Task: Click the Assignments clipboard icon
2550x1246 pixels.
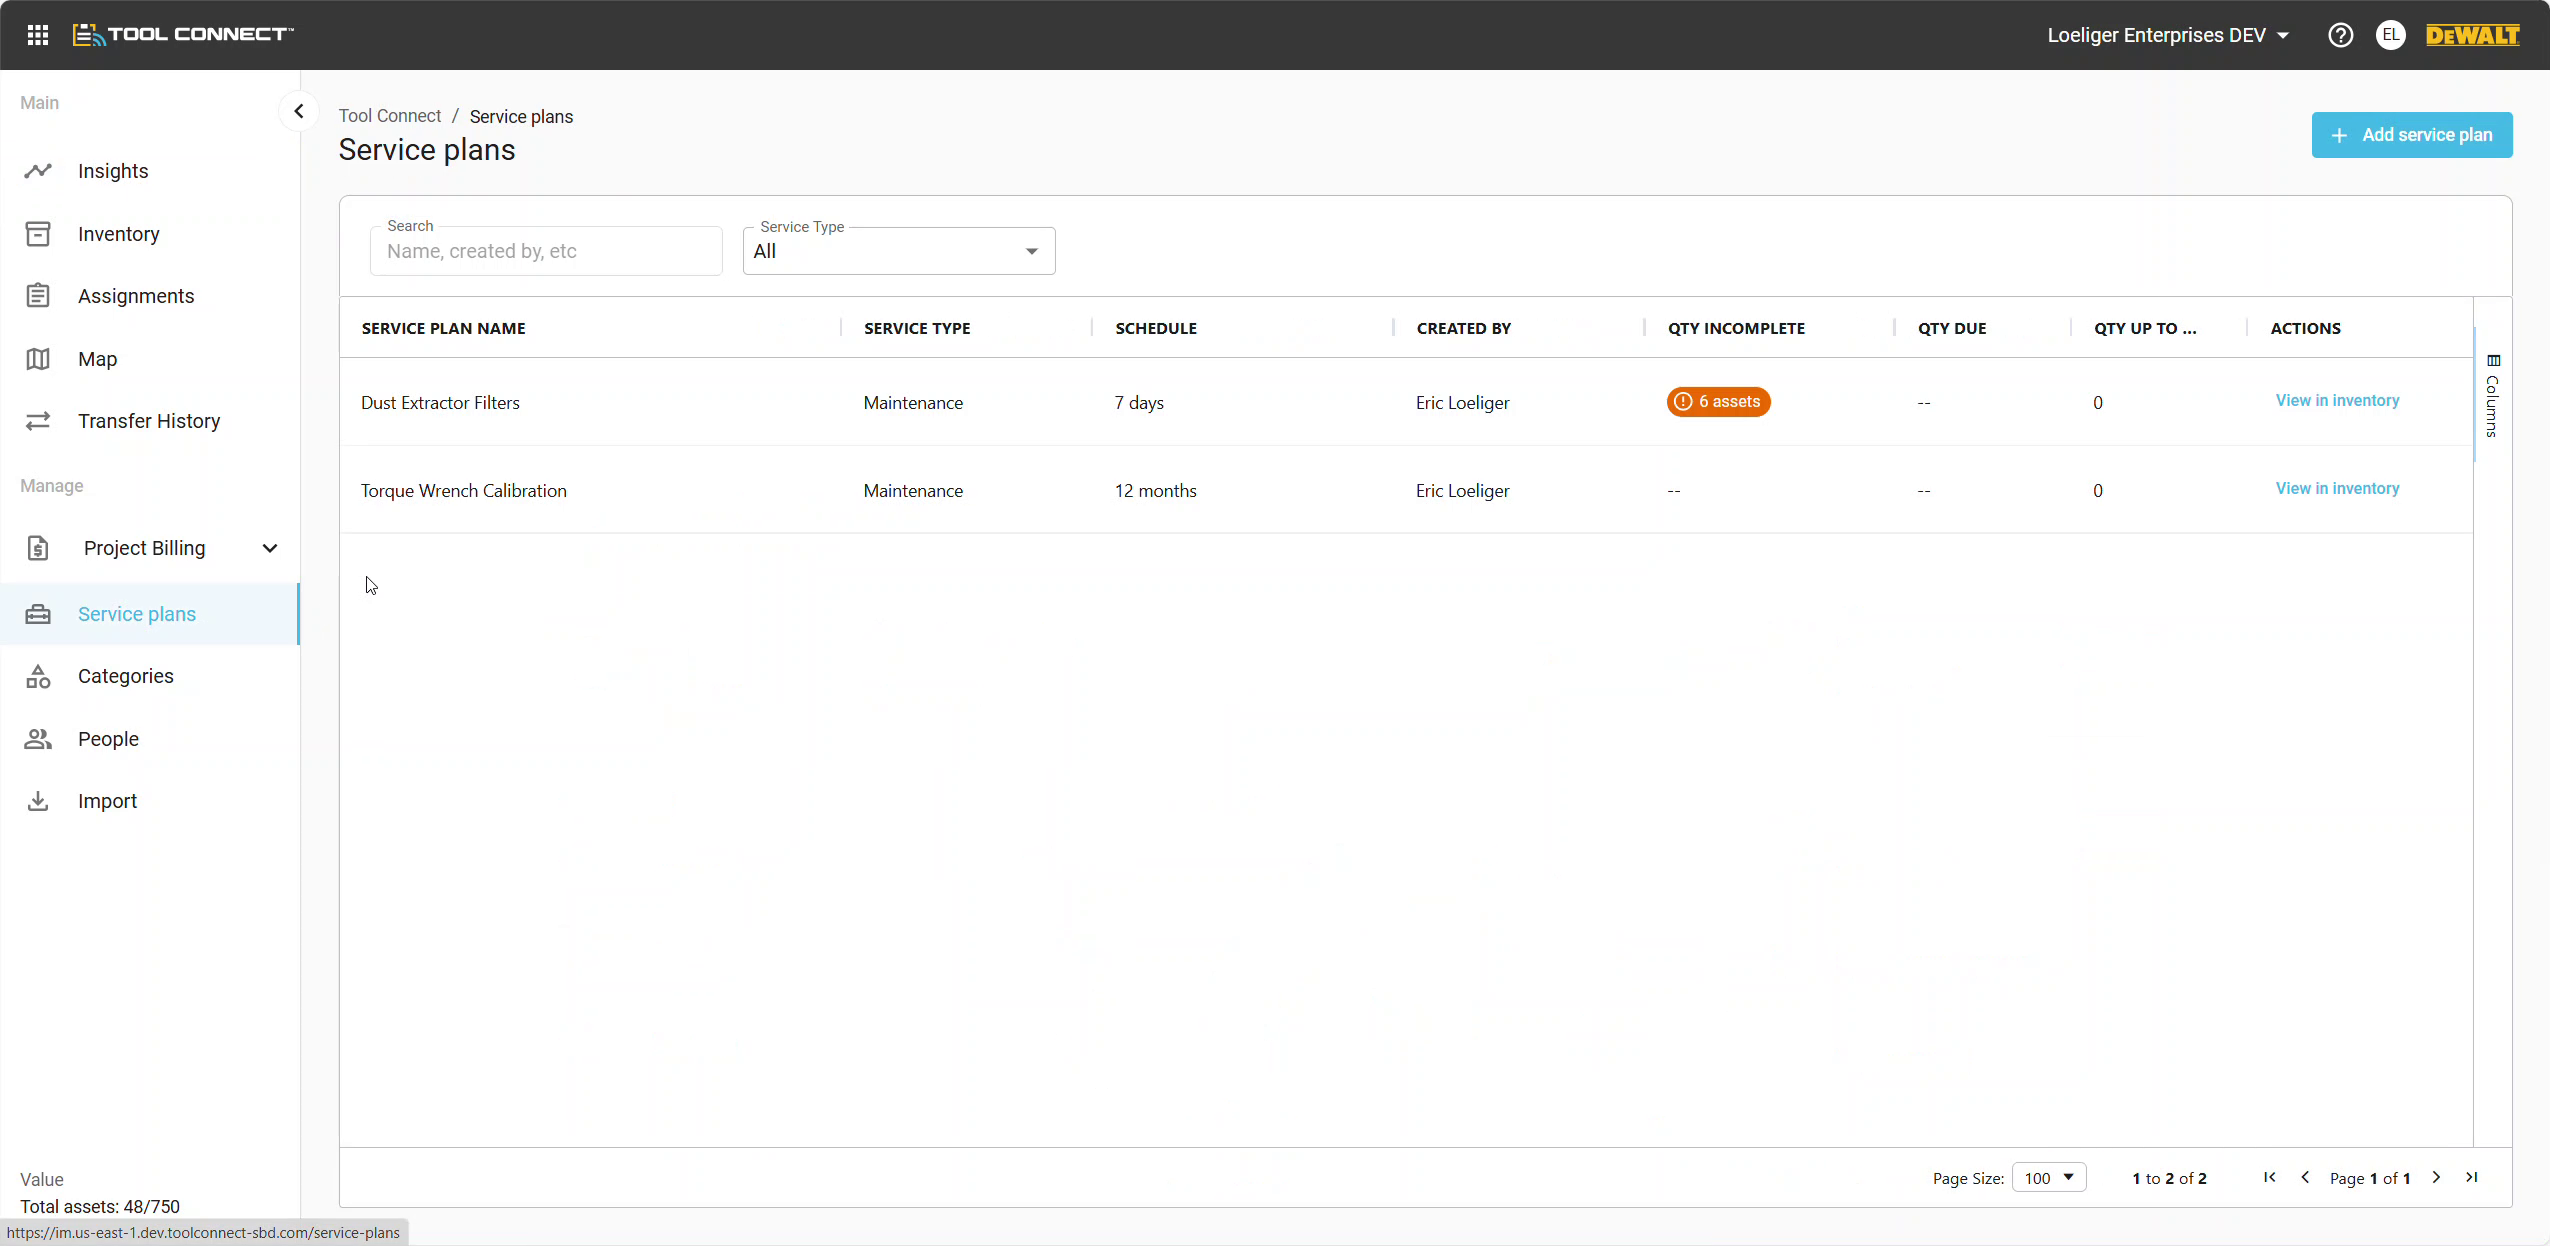Action: pos(38,296)
